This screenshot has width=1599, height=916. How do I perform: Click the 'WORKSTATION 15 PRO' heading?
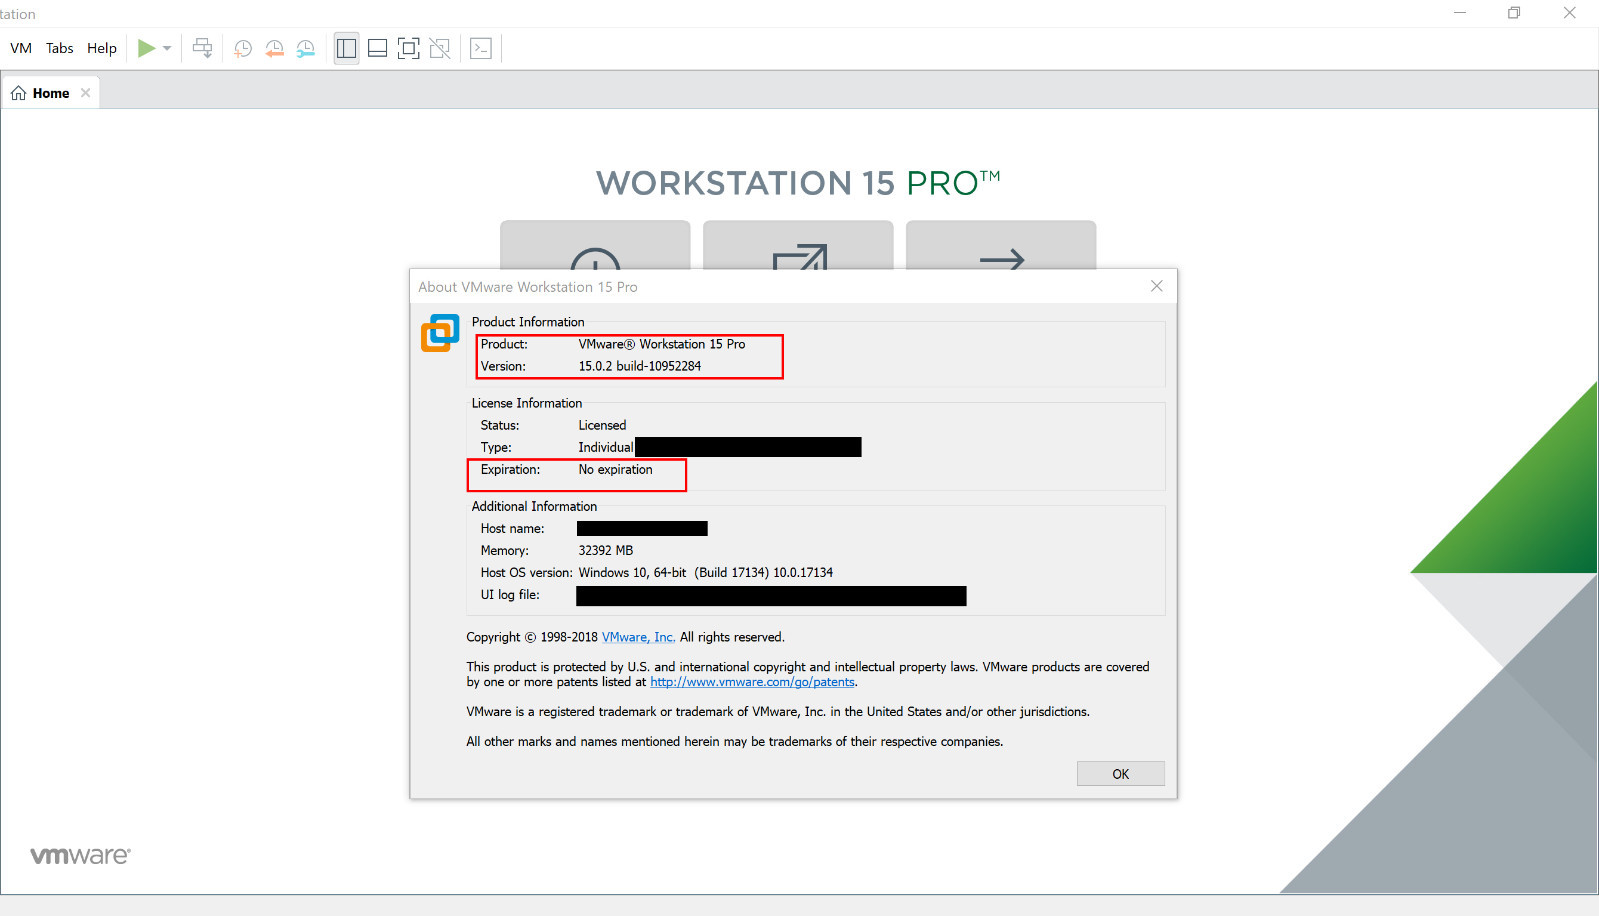pyautogui.click(x=798, y=183)
